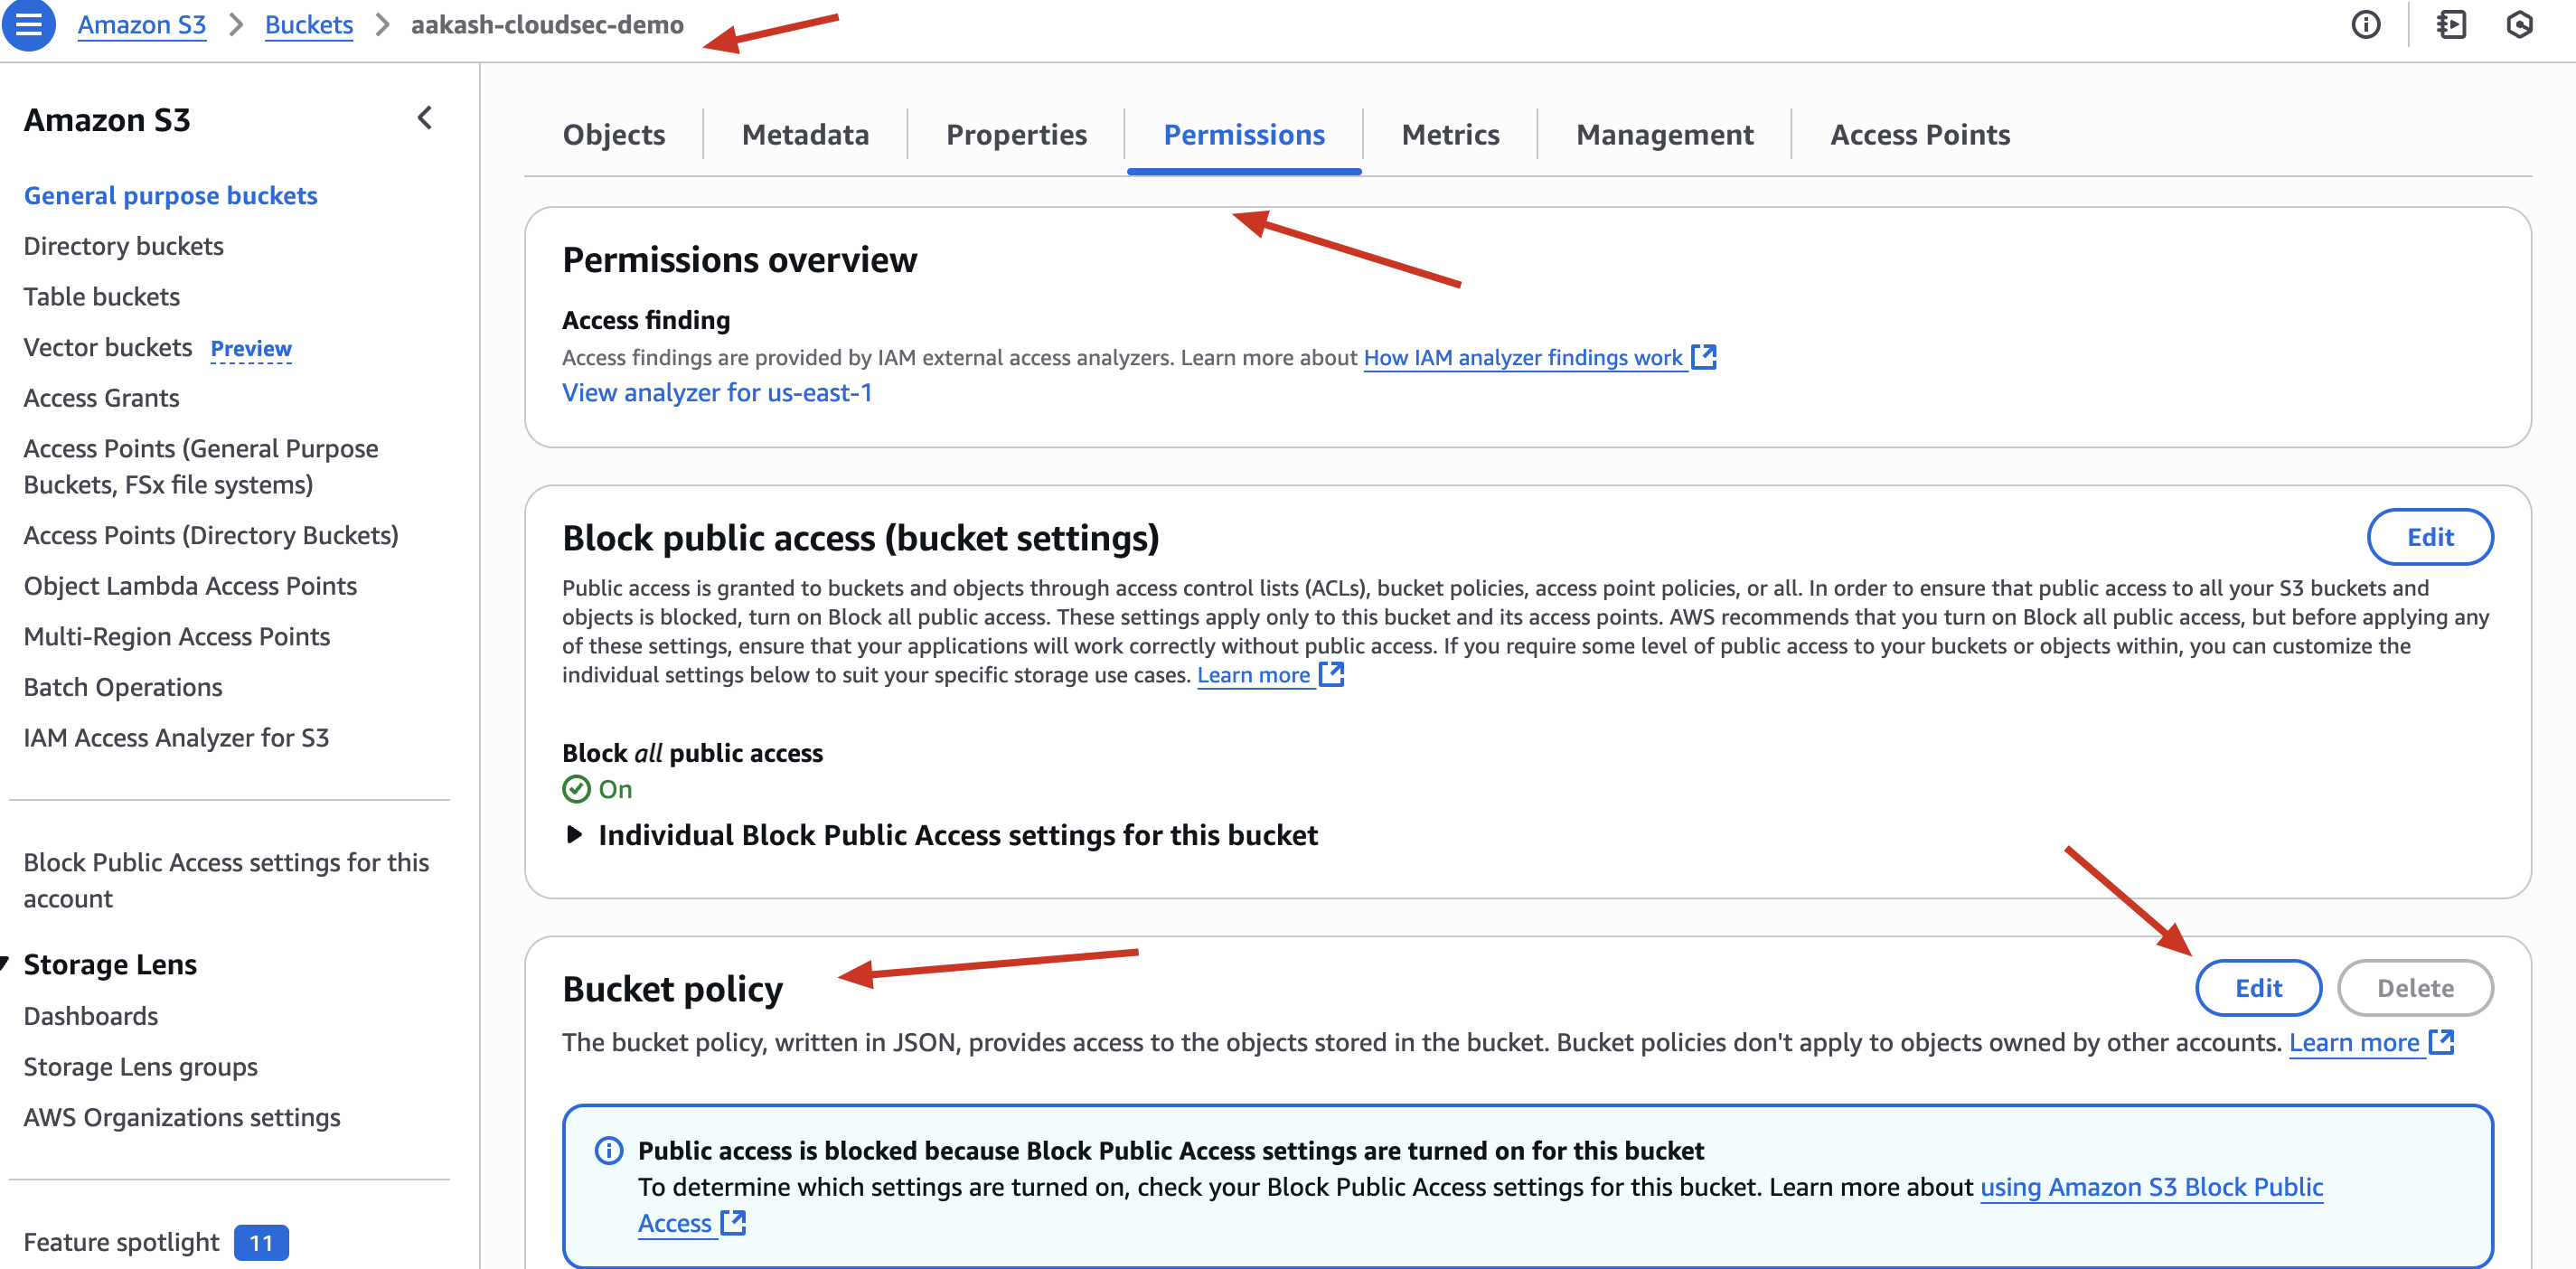Click Delete bucket policy button
Viewport: 2576px width, 1269px height.
click(x=2415, y=988)
